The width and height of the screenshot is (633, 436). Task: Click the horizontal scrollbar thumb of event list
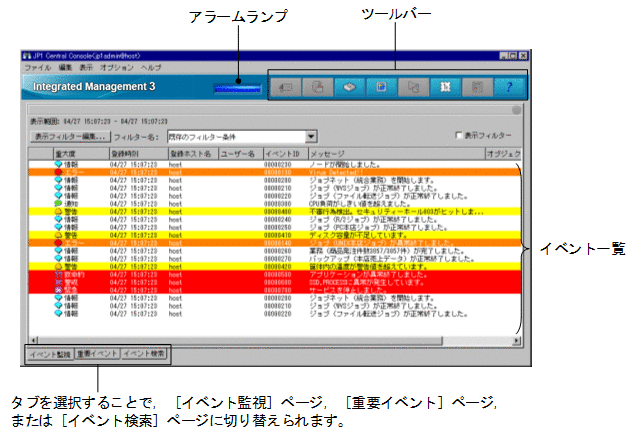240,341
